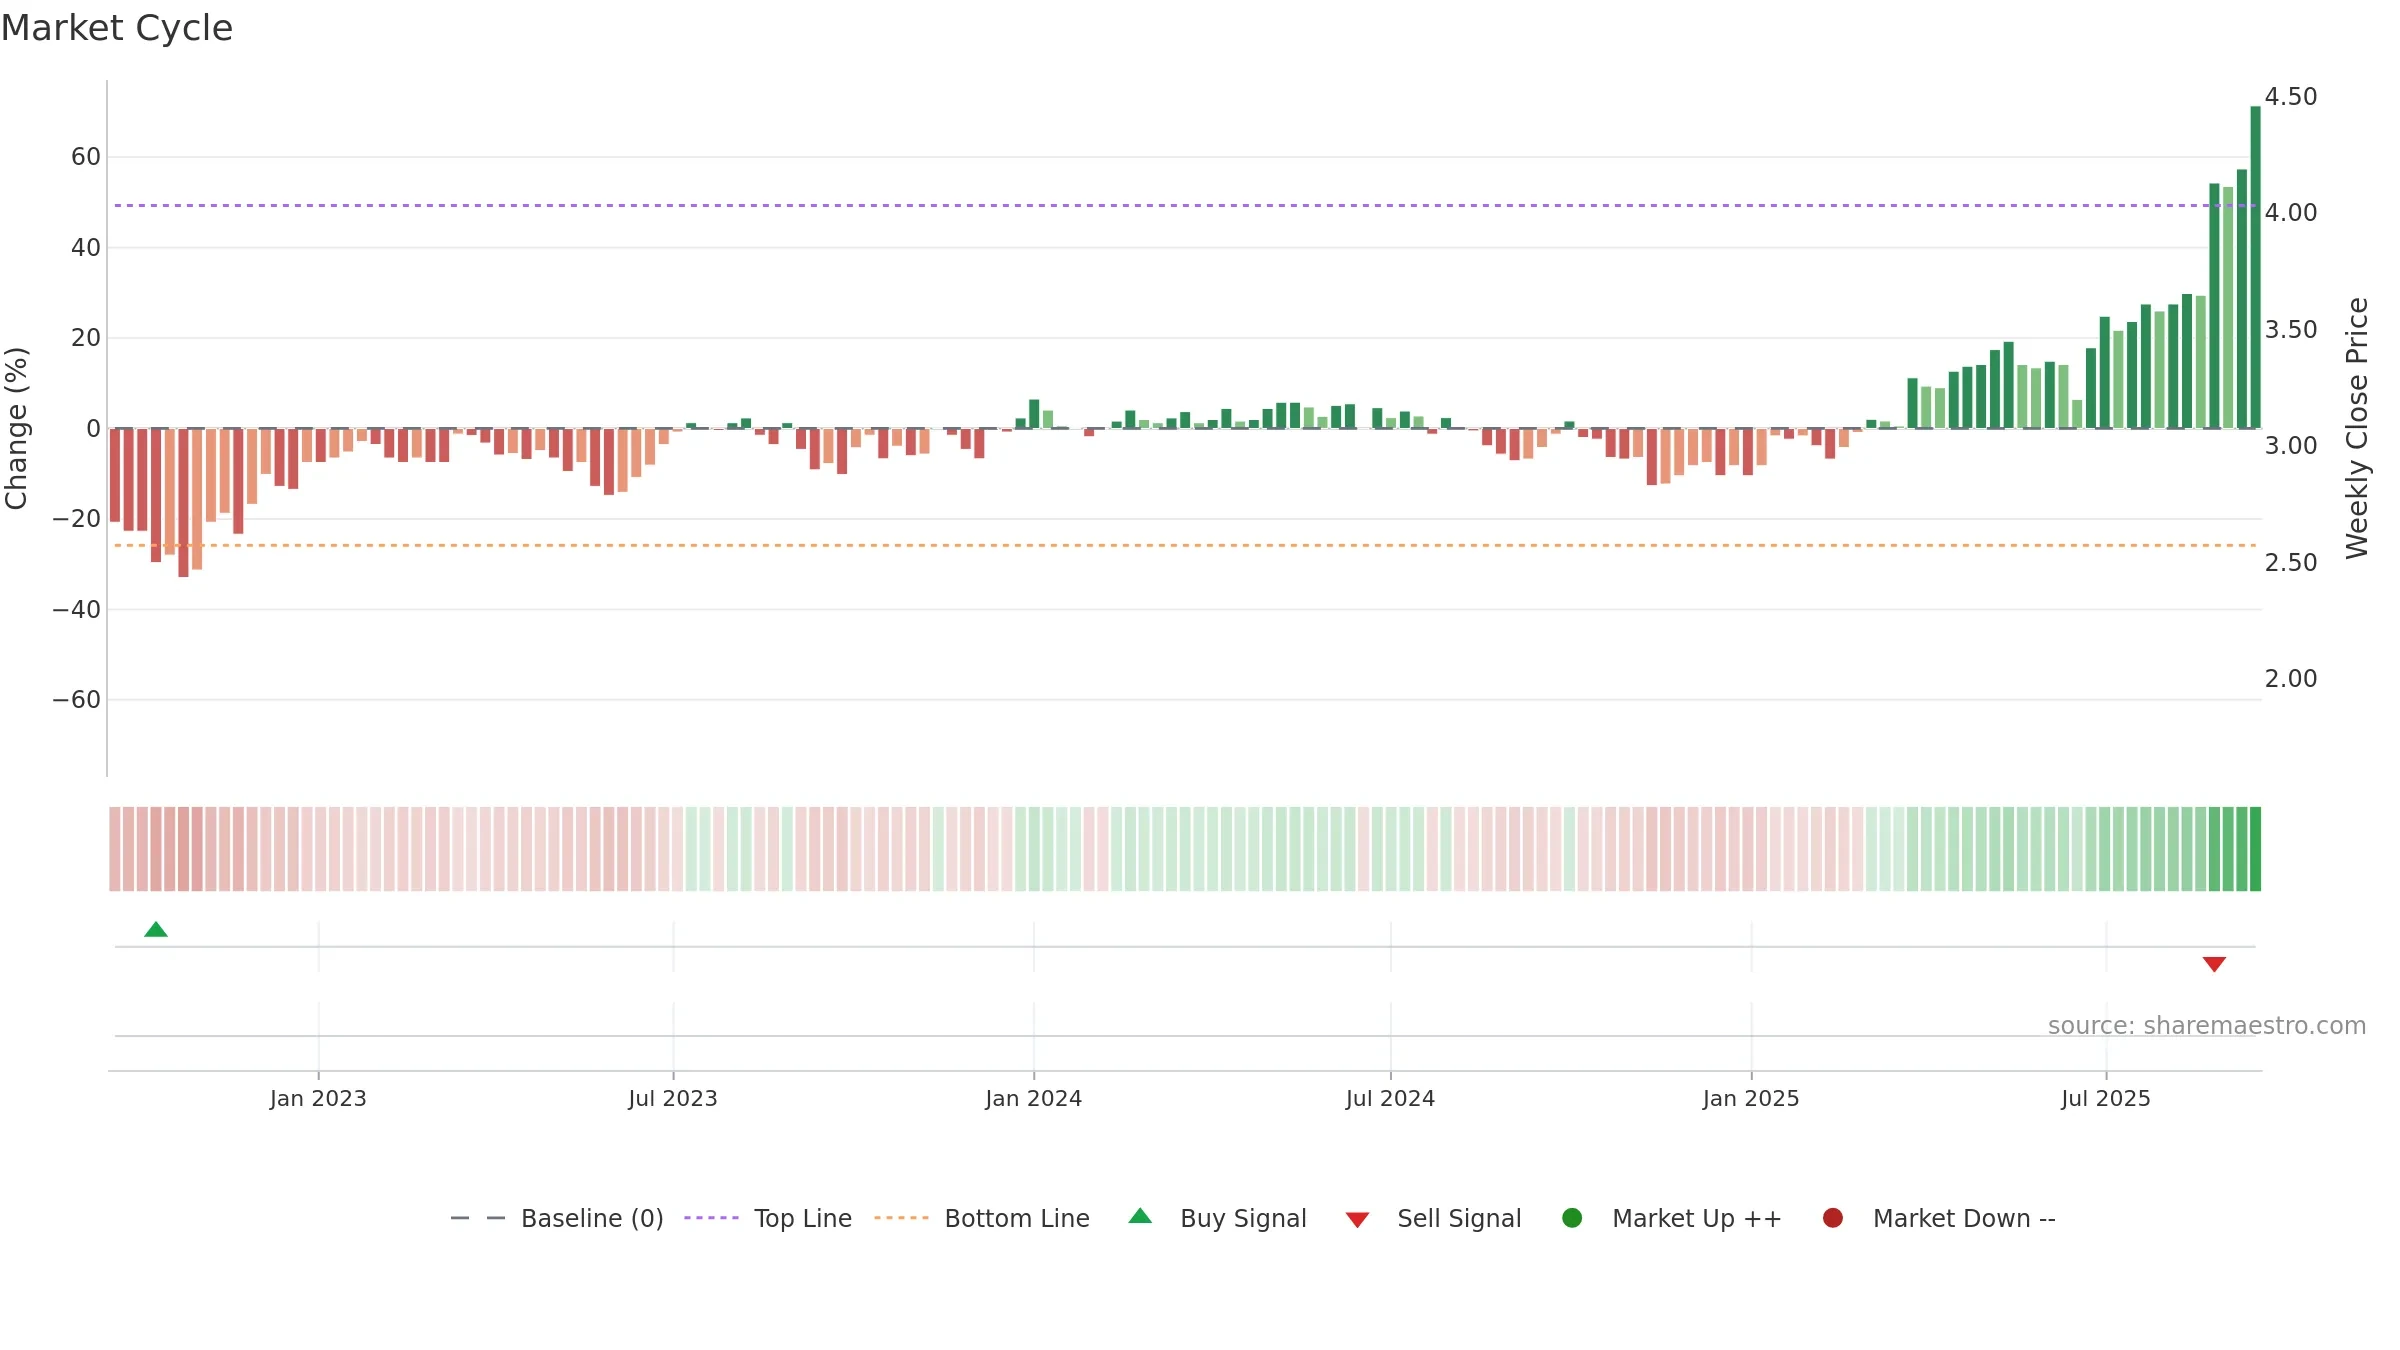Click the red triangle icon in legend
Screen dimensions: 2400x1350
(1357, 1220)
